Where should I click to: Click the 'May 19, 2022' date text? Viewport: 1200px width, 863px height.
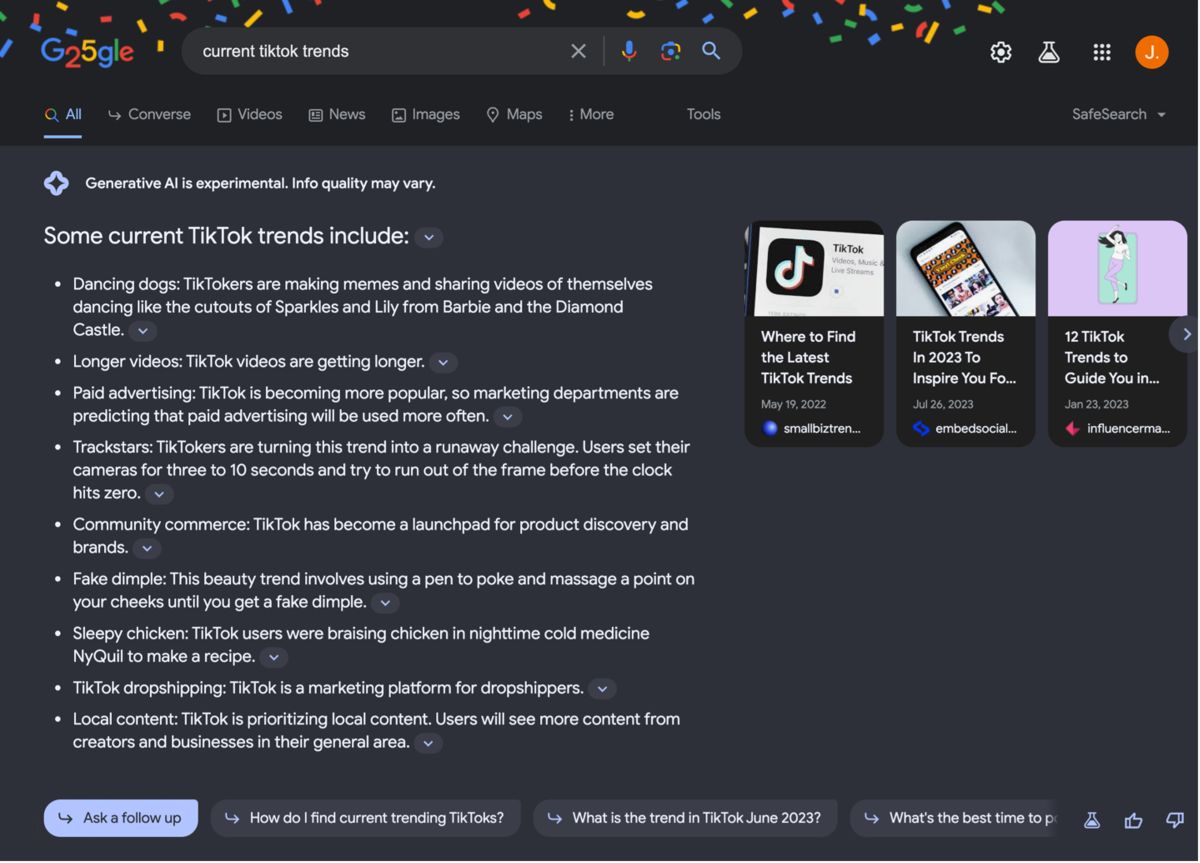tap(793, 404)
